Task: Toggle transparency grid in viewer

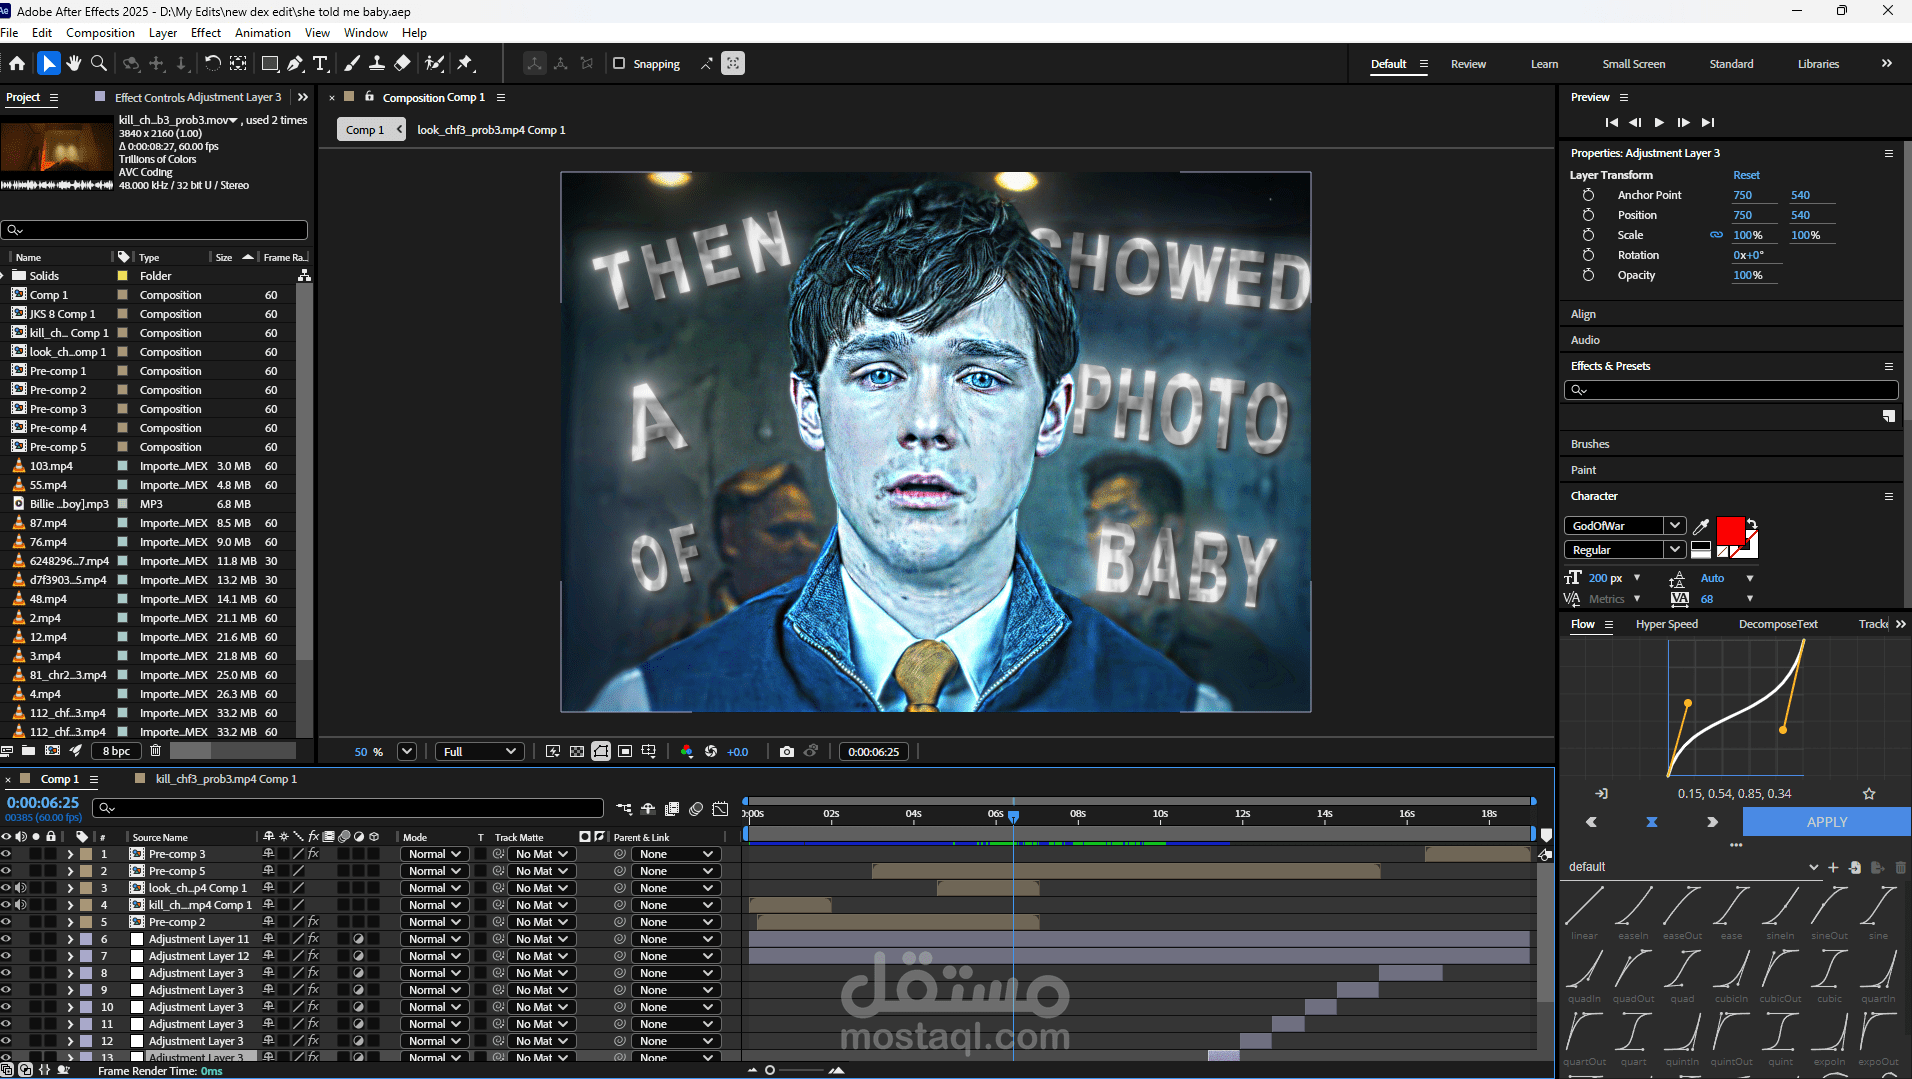Action: click(x=577, y=751)
